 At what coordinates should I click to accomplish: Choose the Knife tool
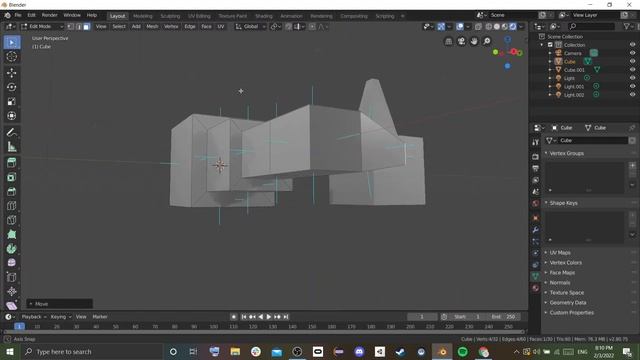click(12, 220)
